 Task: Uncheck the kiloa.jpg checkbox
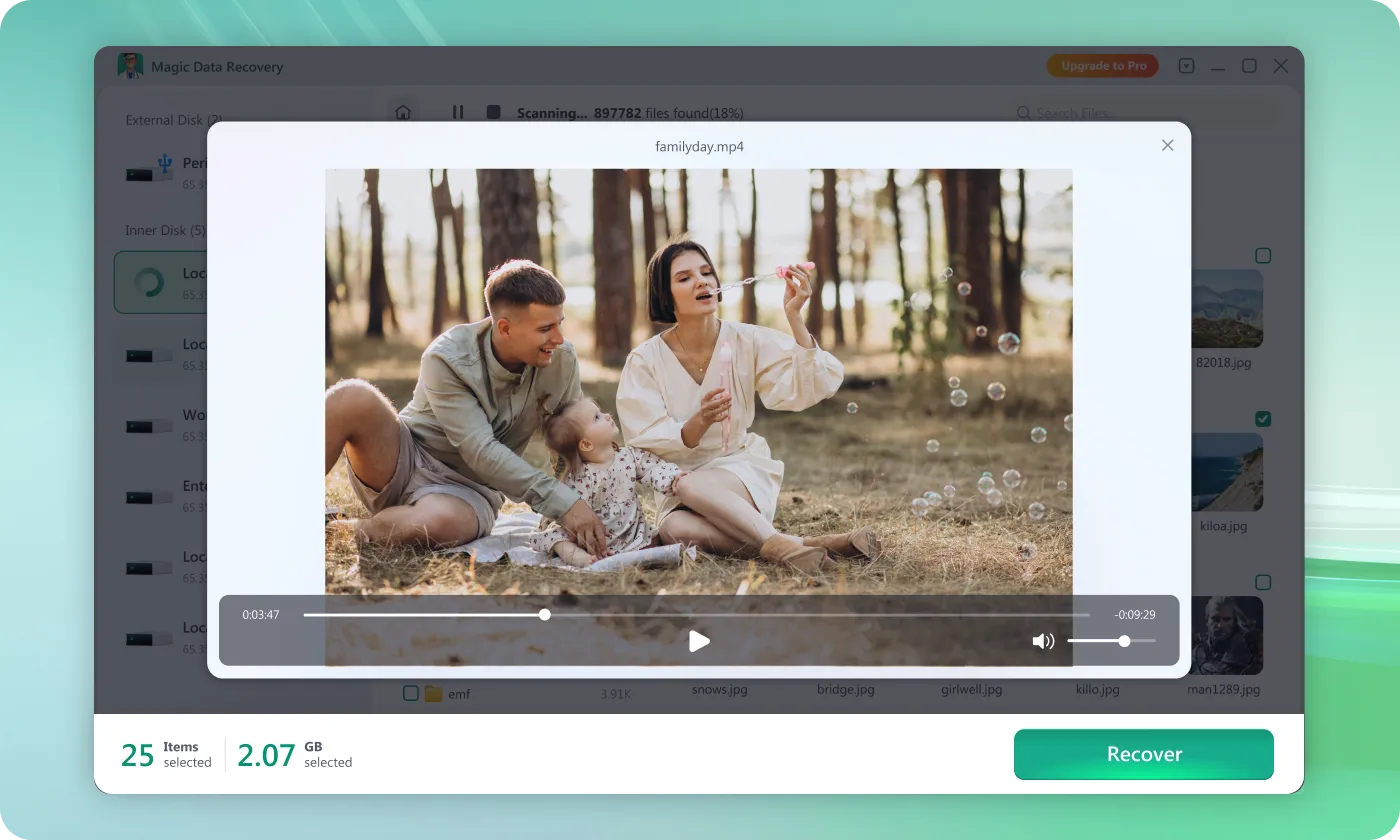coord(1263,419)
